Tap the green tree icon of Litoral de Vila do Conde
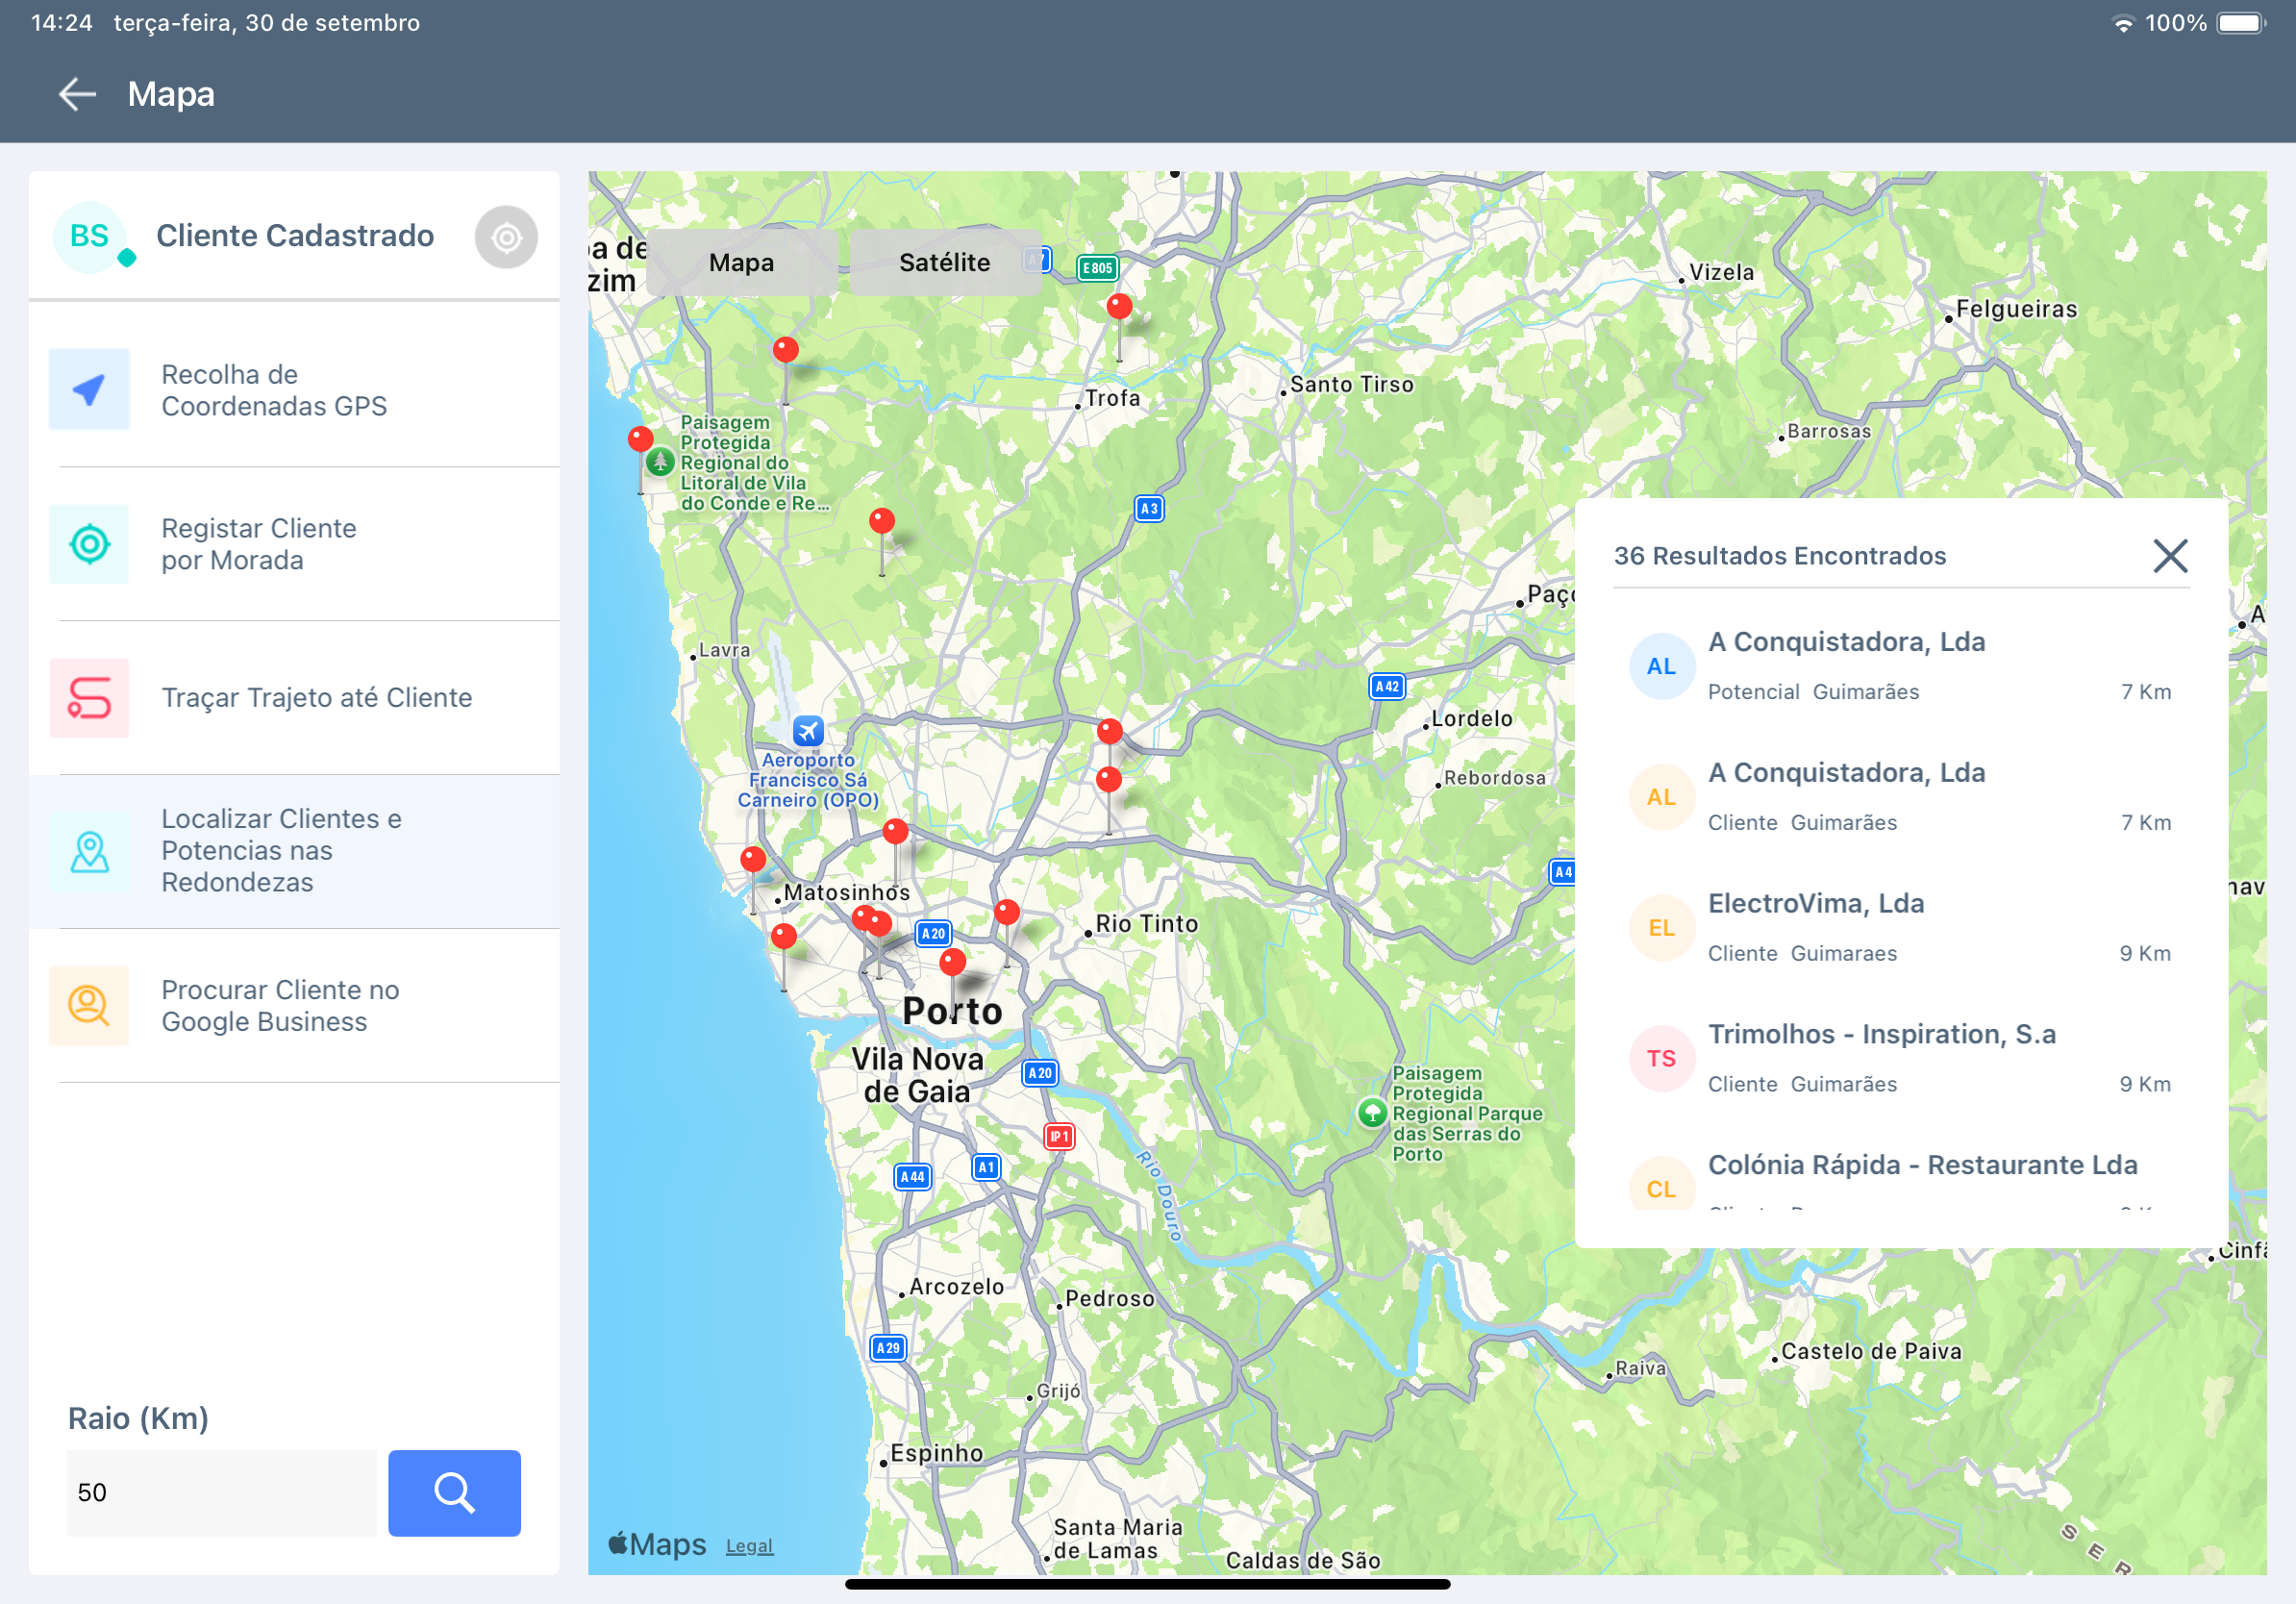 [660, 462]
